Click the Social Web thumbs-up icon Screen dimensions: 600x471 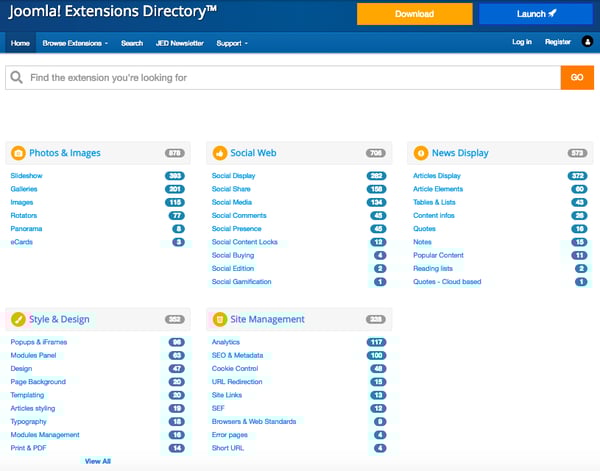[x=219, y=153]
